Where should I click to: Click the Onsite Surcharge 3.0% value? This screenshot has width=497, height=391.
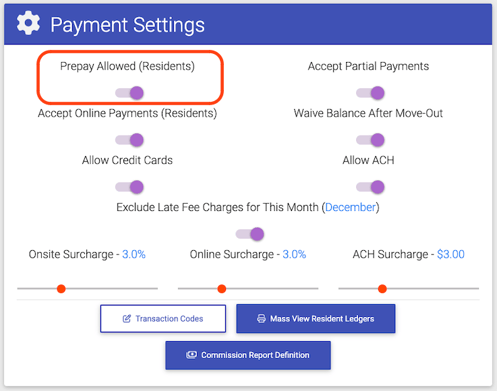coord(134,254)
